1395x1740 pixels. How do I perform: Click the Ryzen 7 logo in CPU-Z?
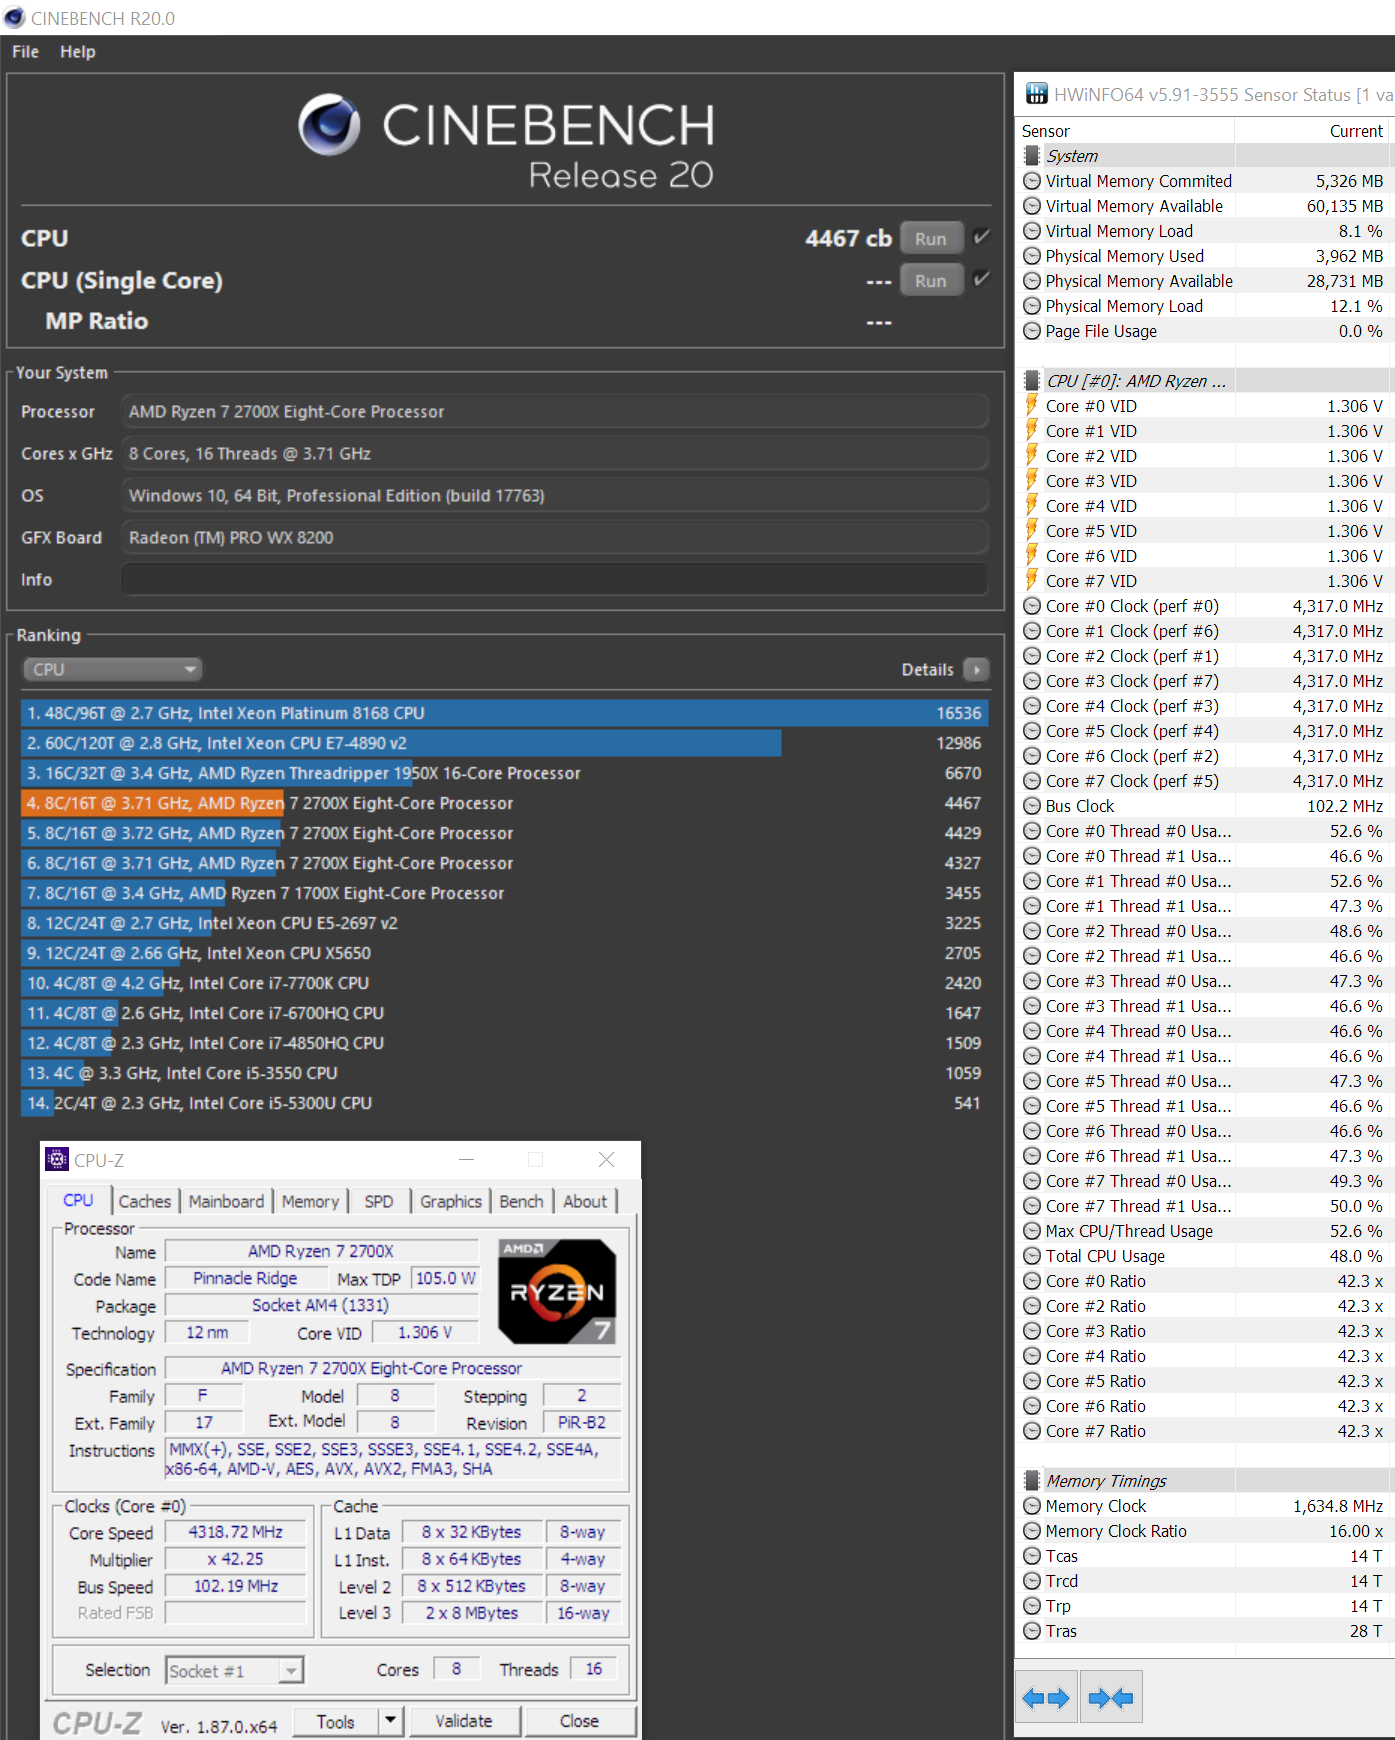[557, 1291]
